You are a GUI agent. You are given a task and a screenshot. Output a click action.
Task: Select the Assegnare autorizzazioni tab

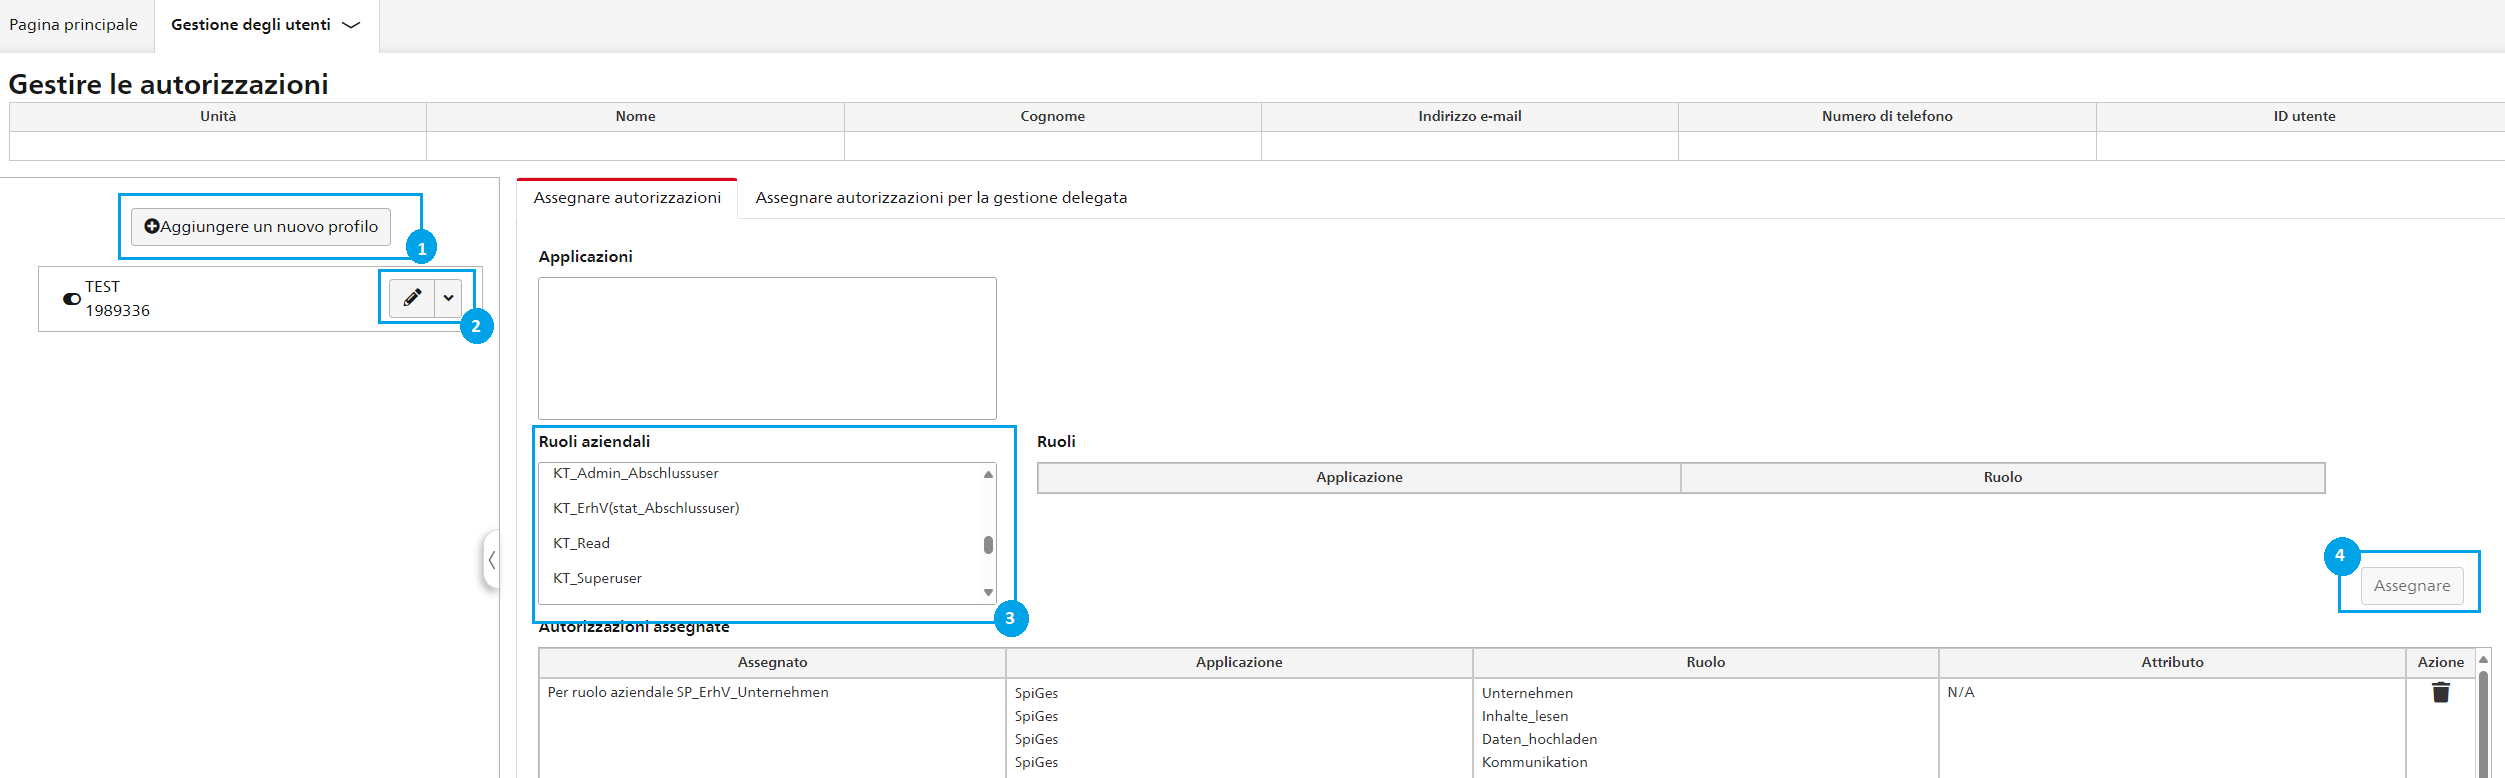[627, 198]
